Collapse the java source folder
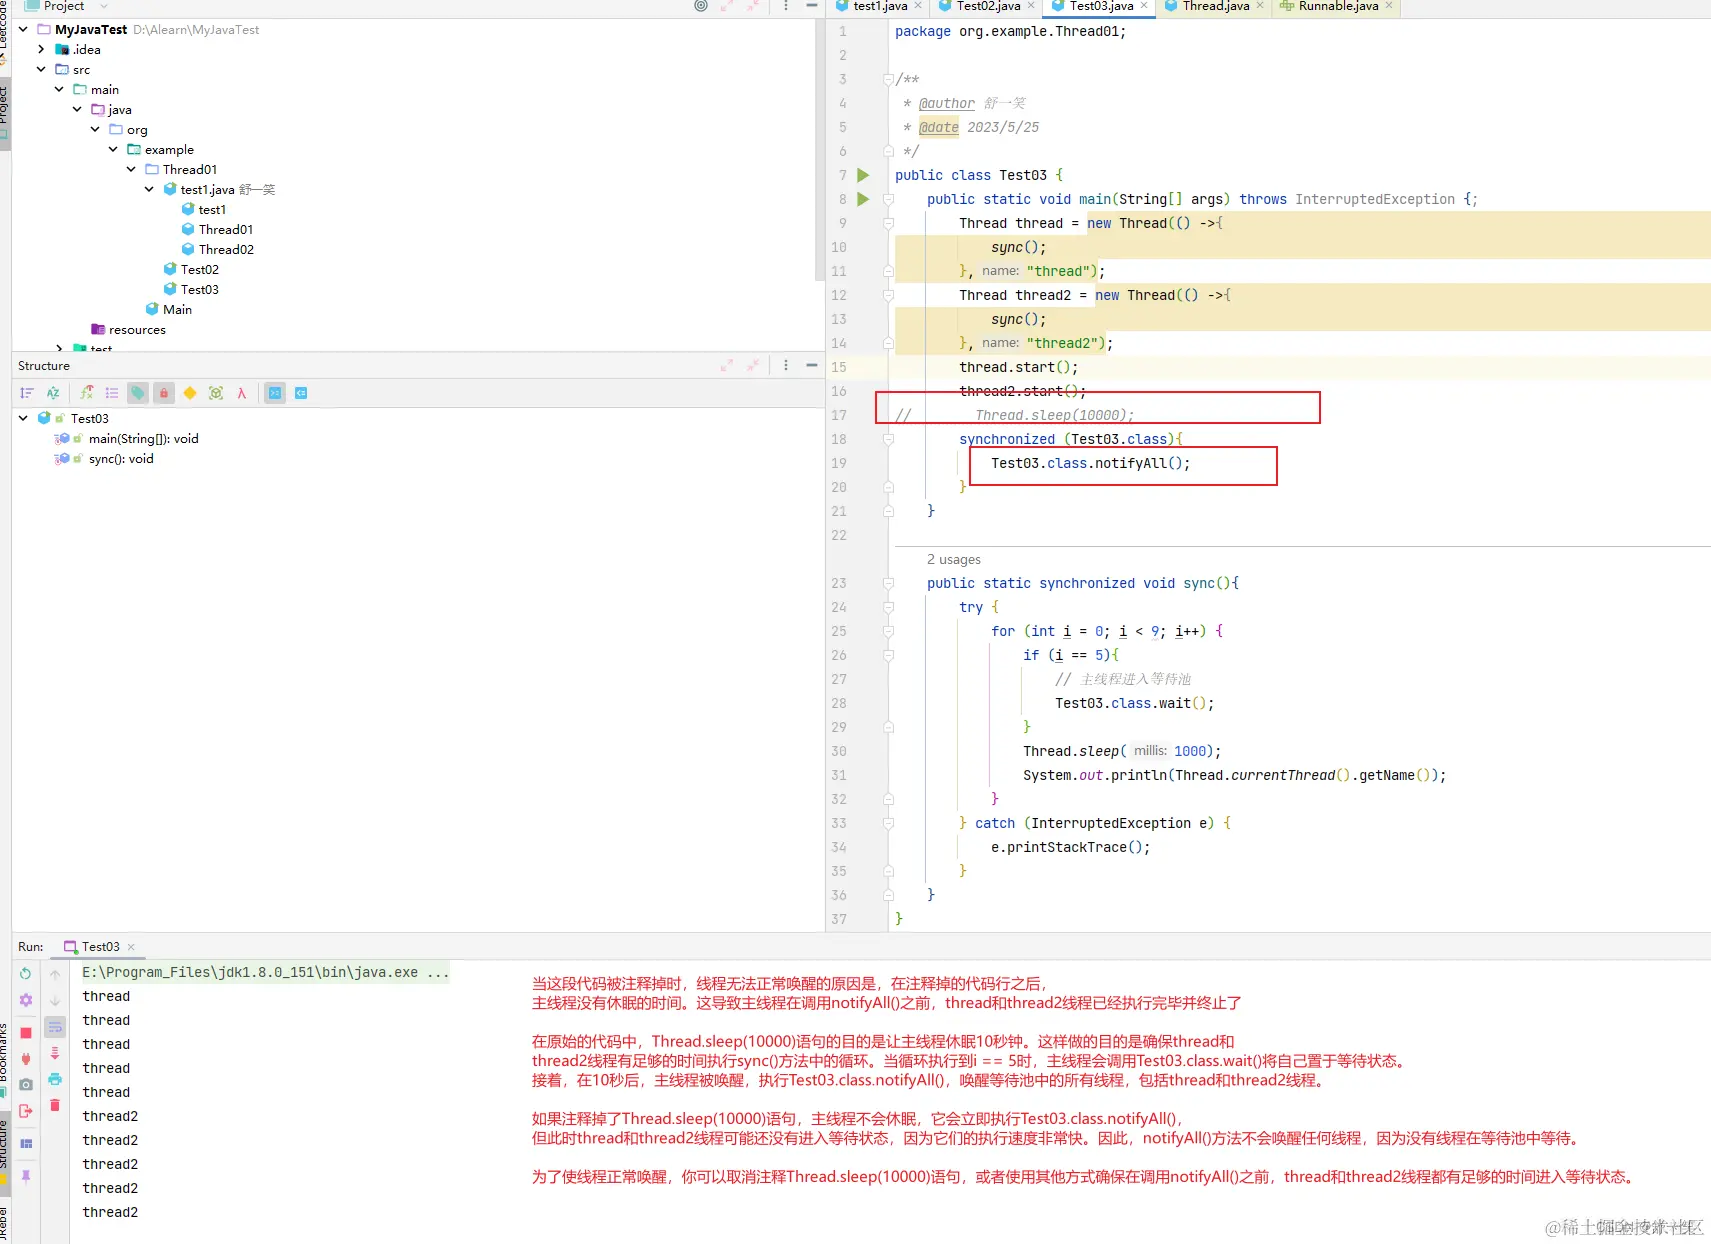Image resolution: width=1711 pixels, height=1244 pixels. (x=77, y=109)
